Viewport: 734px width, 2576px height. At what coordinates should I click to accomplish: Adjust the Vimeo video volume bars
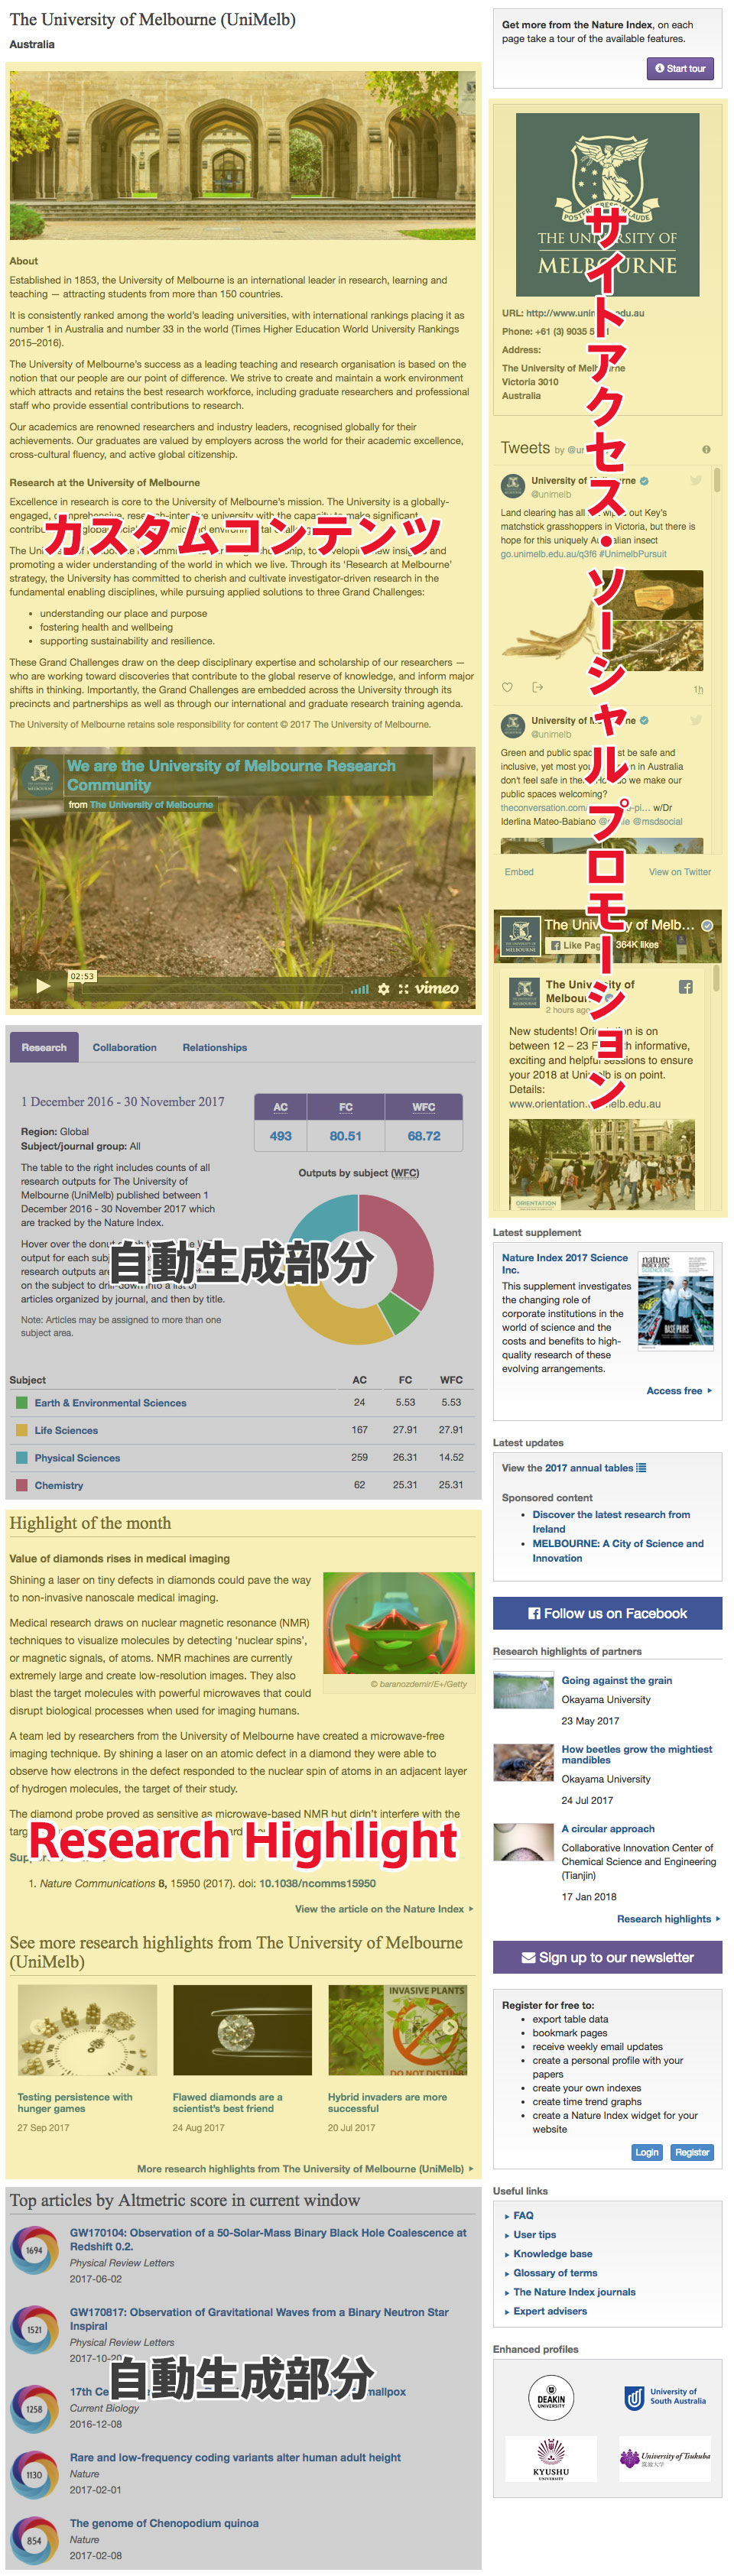(360, 989)
